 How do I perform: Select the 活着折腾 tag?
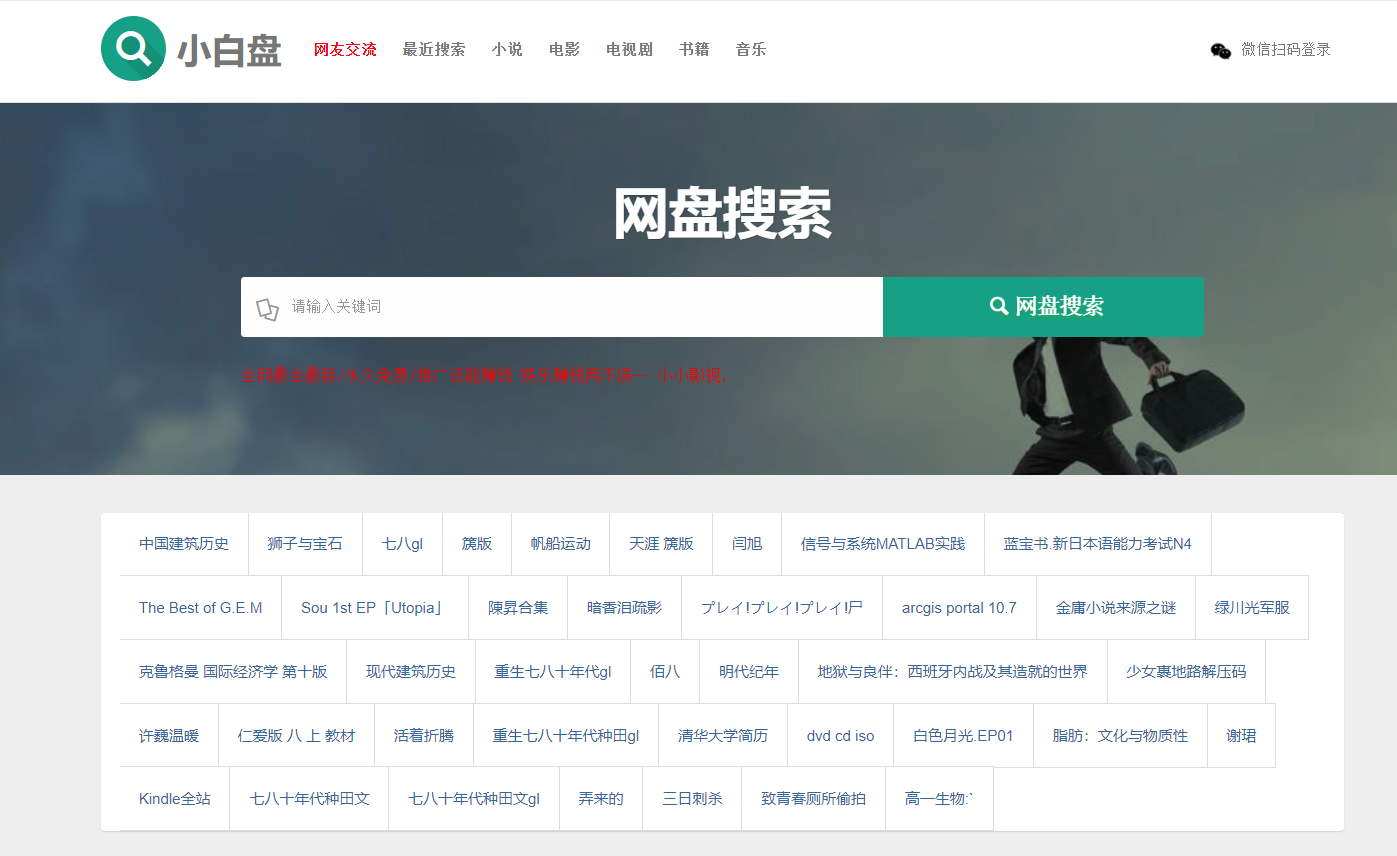[424, 736]
